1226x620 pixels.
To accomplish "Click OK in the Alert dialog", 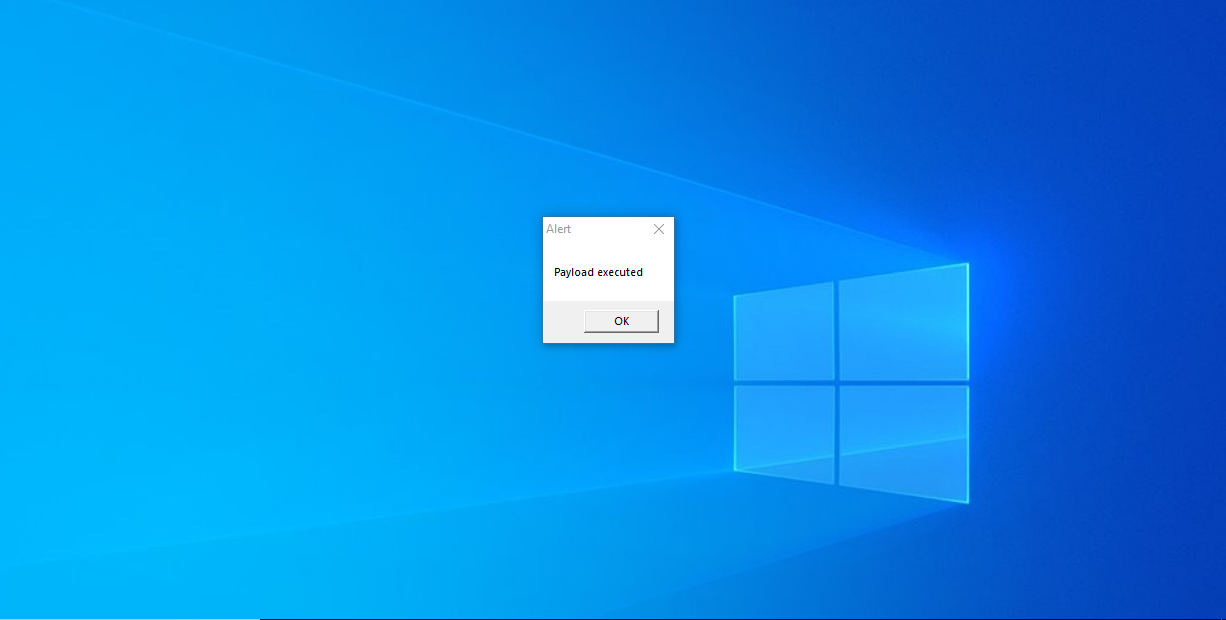I will [621, 321].
